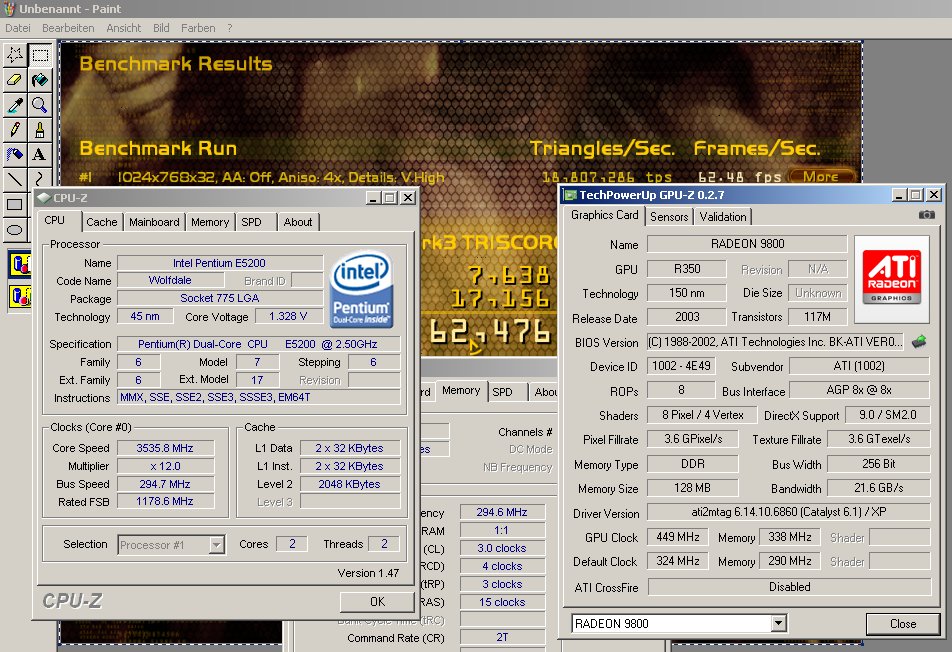Click the GPU-Z Name field showing RADEON 9800
The width and height of the screenshot is (952, 652).
point(747,243)
